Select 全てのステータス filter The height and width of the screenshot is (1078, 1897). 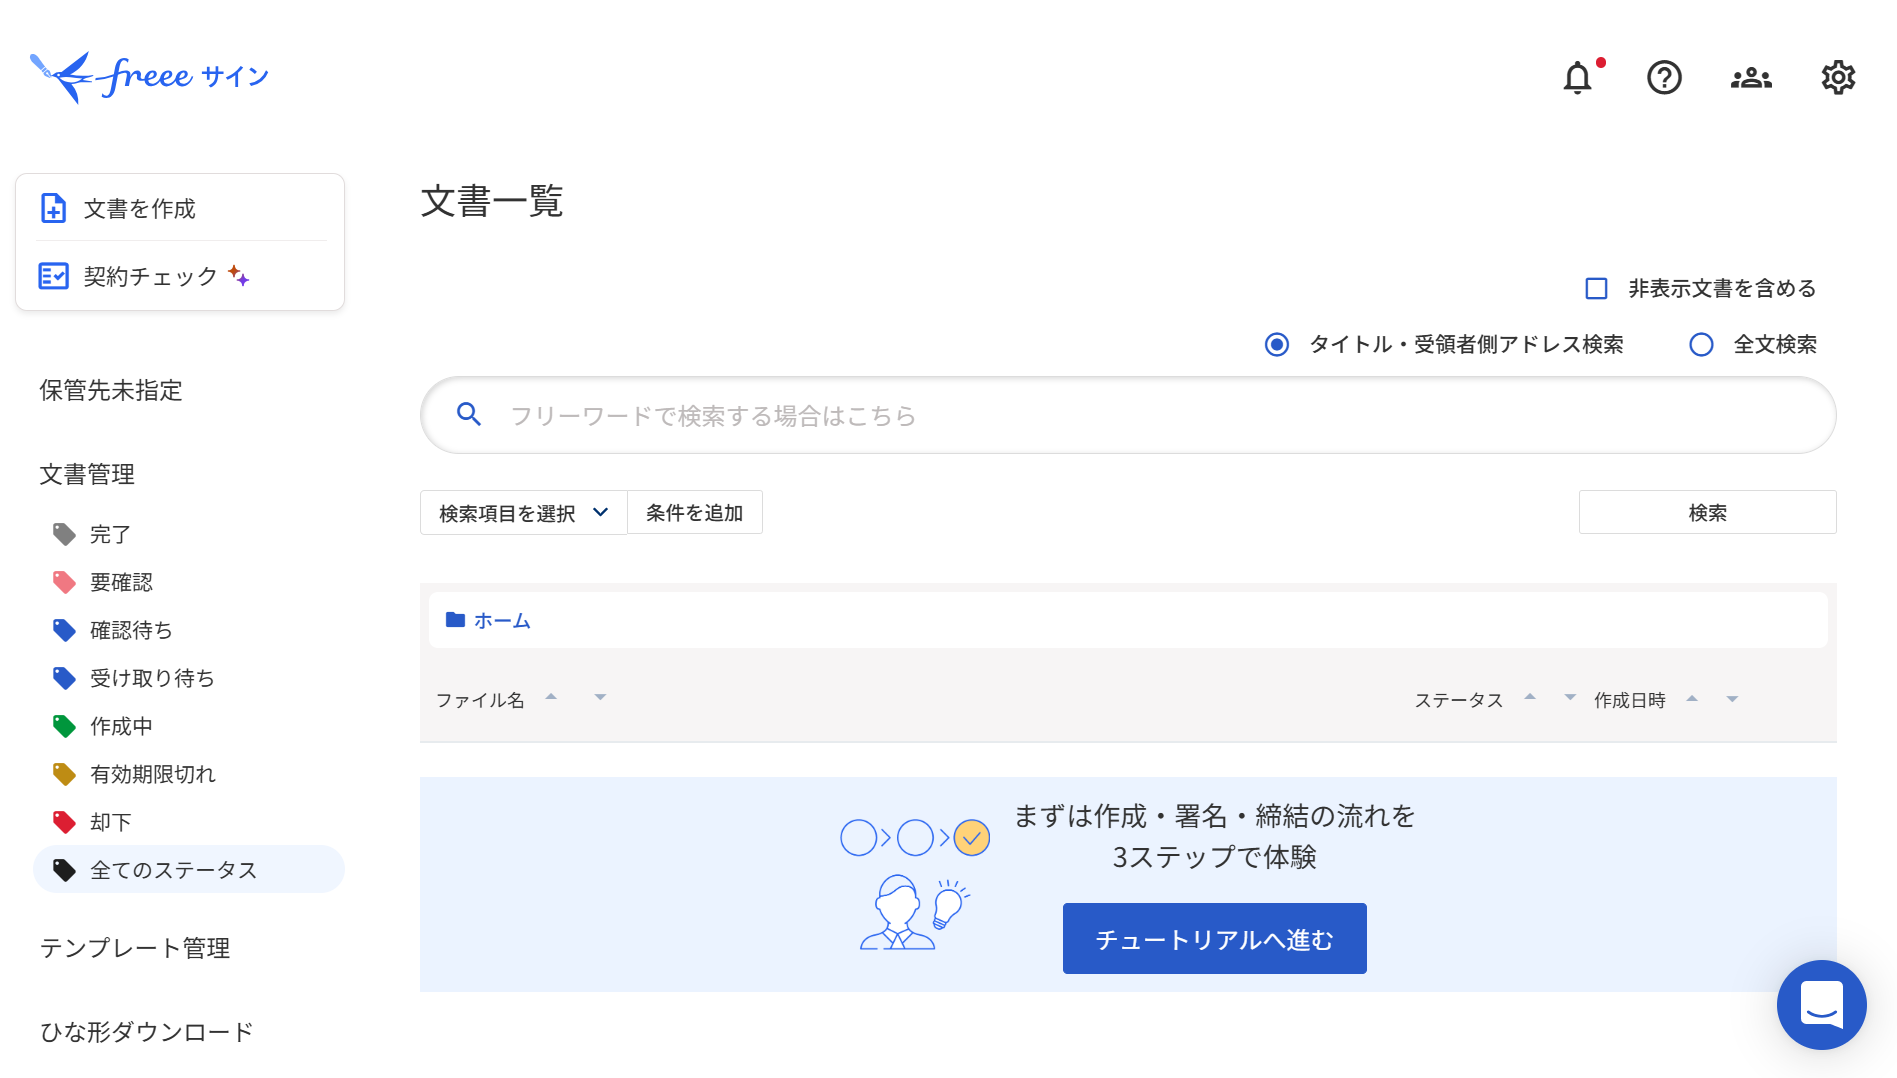point(189,870)
